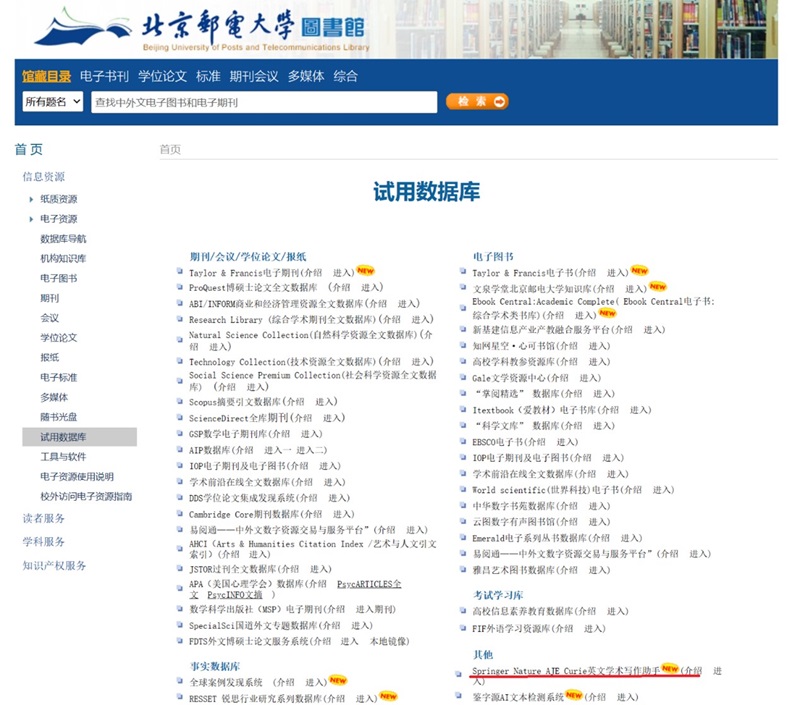800x705 pixels.
Task: Switch to the 期刊会议 search tab
Action: coord(254,77)
